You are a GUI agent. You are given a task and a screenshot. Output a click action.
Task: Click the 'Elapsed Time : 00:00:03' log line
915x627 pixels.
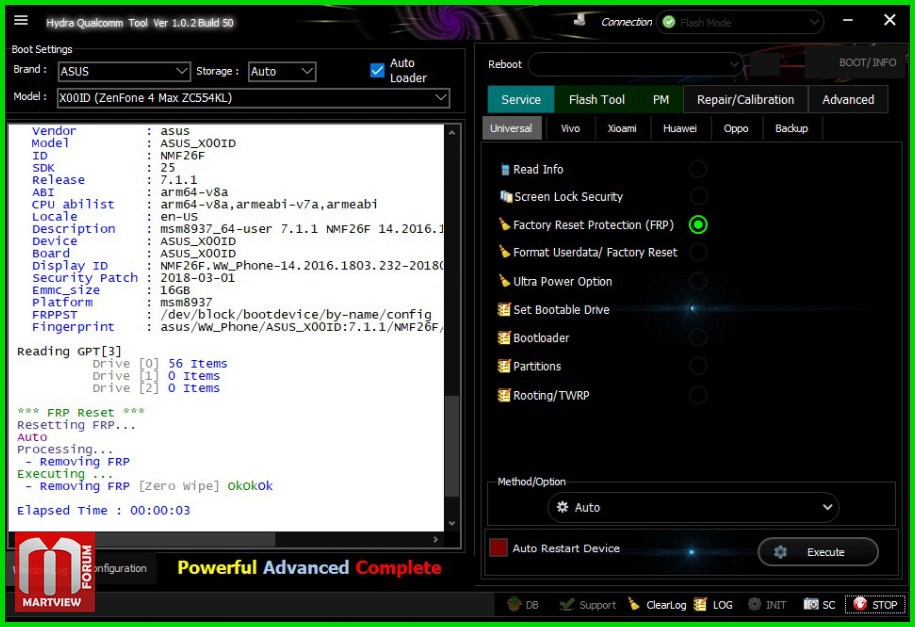tap(103, 510)
